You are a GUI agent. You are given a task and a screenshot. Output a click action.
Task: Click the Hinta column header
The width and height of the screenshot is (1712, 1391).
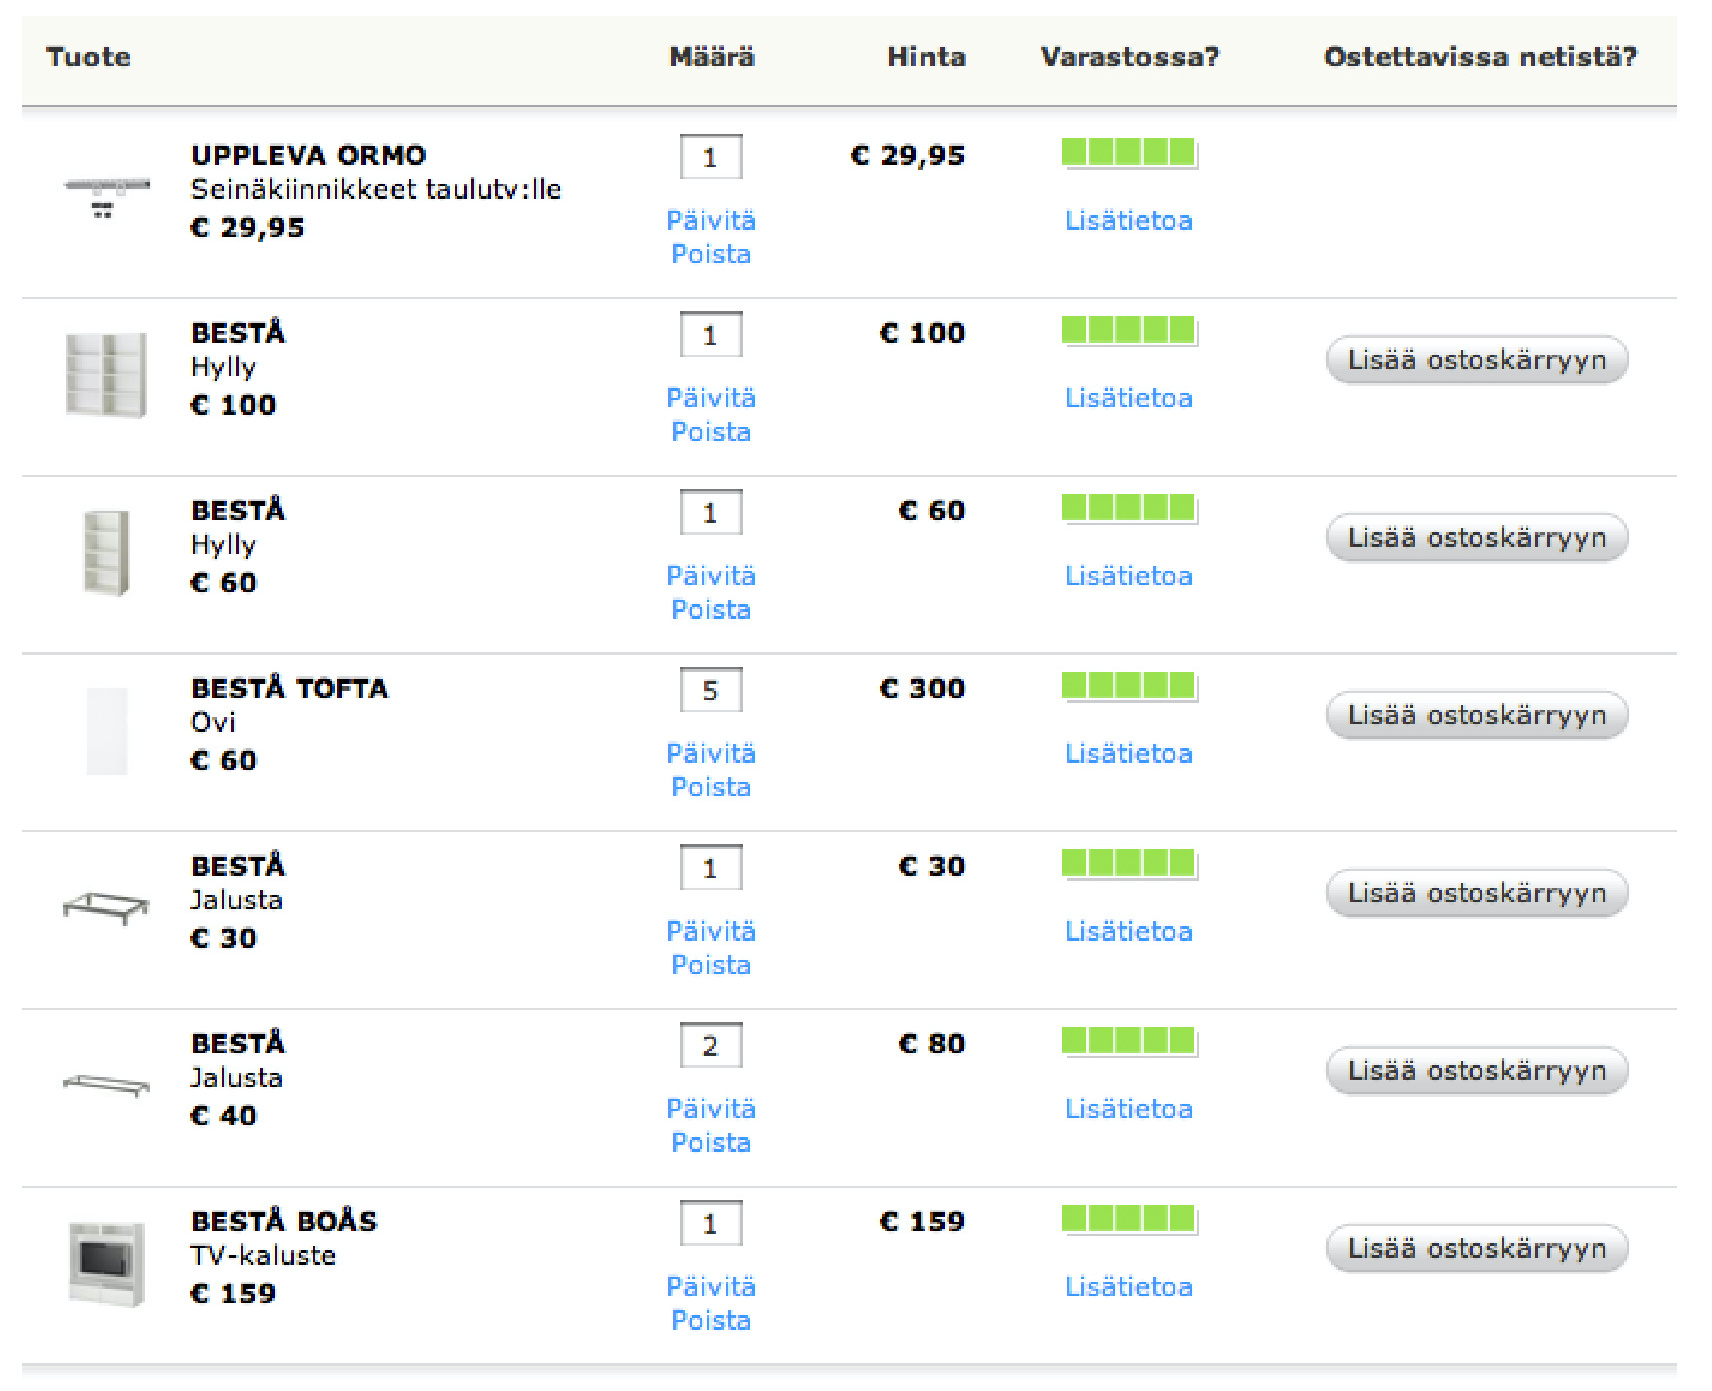point(927,57)
